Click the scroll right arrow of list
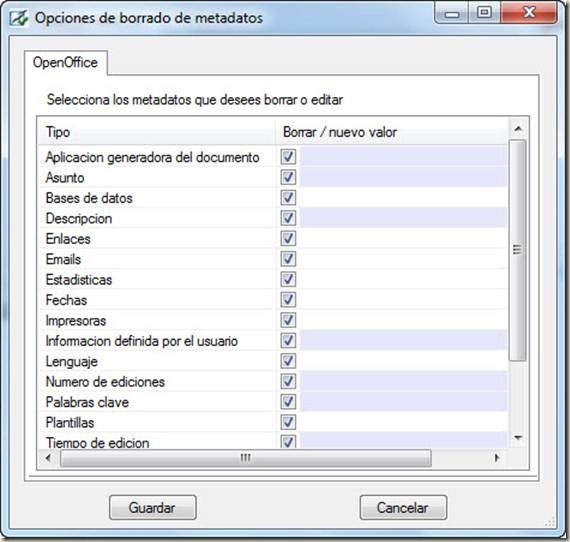This screenshot has width=570, height=542. pos(497,458)
